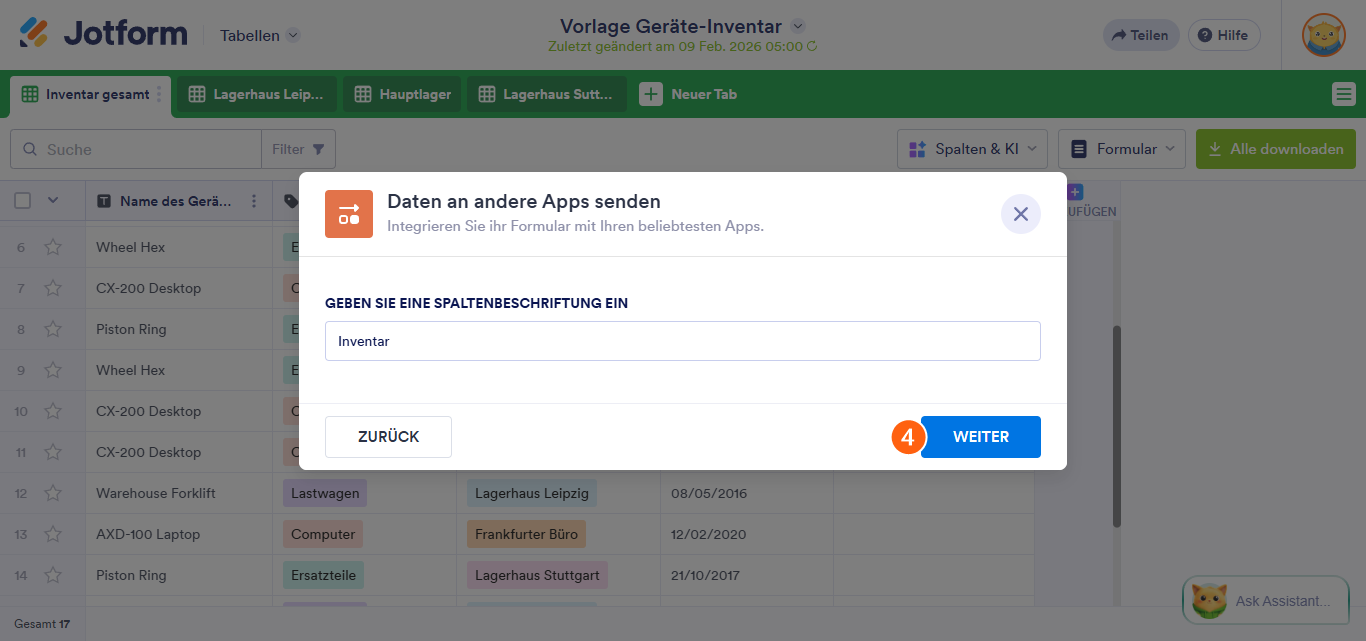Toggle the select-all checkbox in the table header

22,200
